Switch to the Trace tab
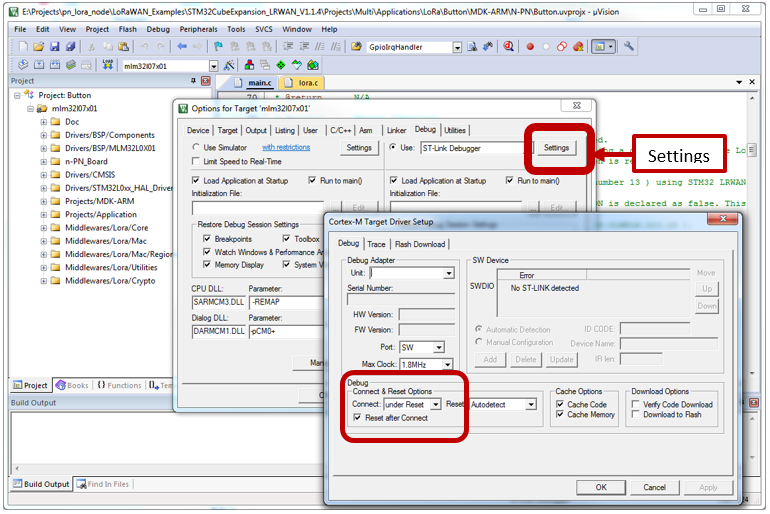 376,244
